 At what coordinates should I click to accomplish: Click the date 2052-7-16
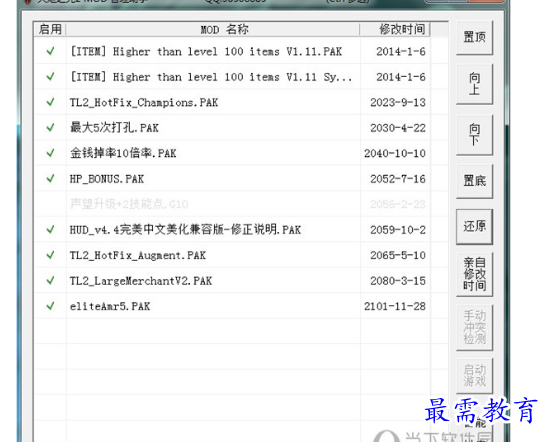click(x=398, y=179)
